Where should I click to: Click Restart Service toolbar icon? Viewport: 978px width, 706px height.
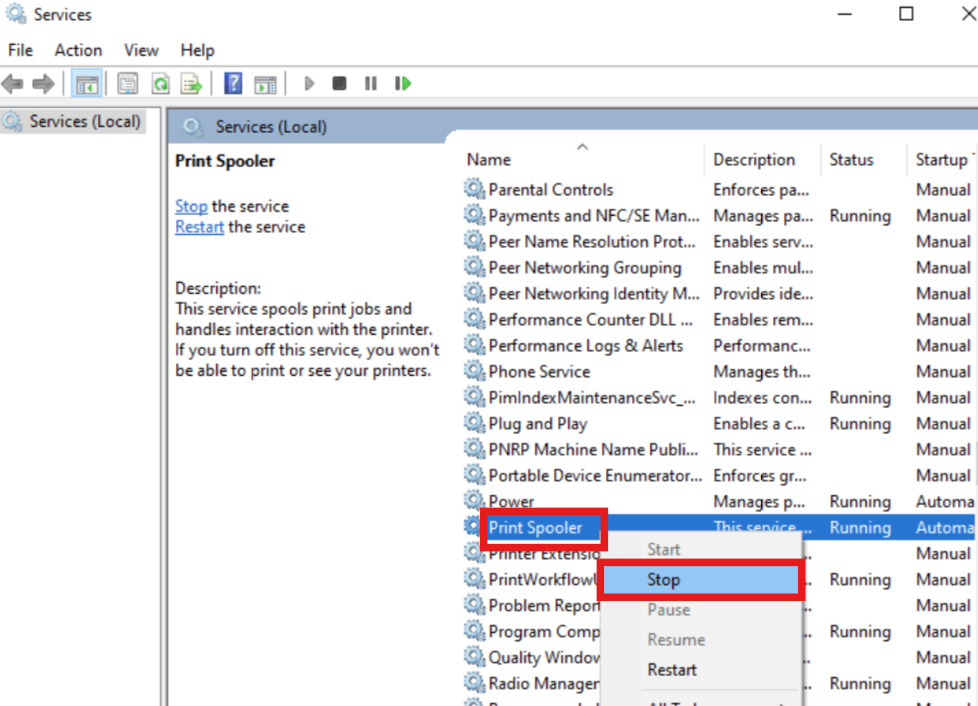click(x=403, y=84)
